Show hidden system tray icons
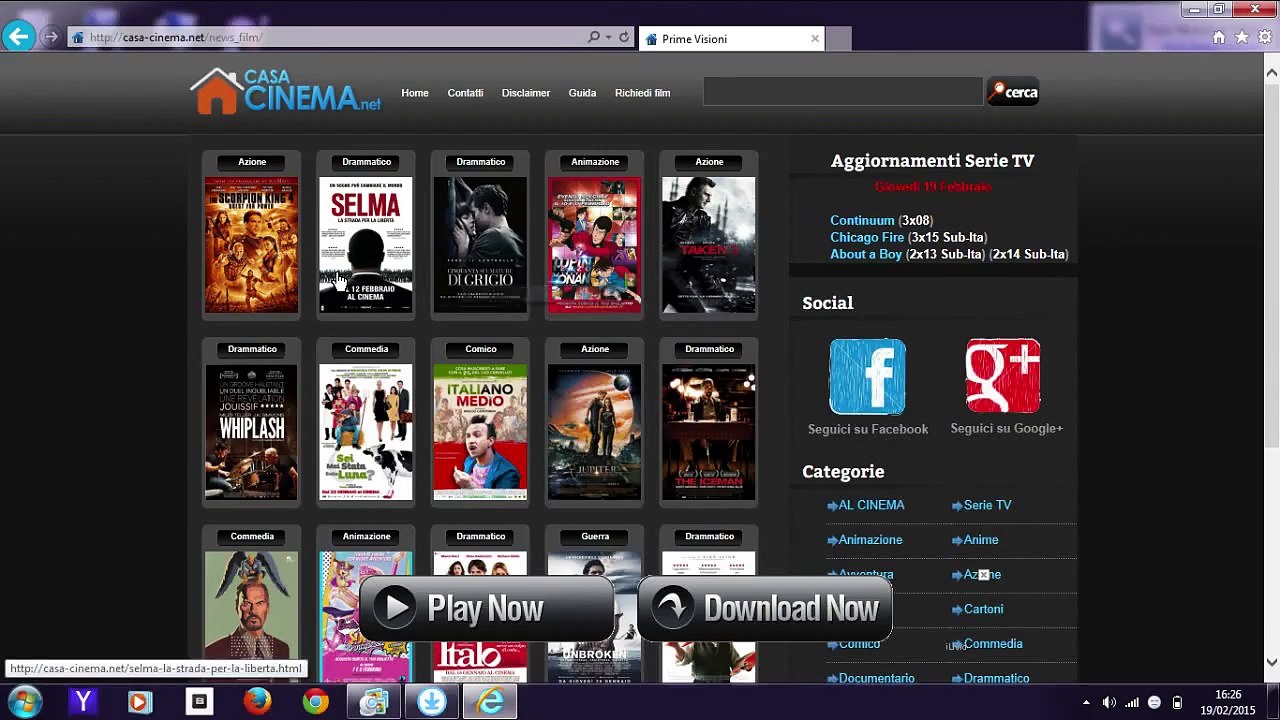This screenshot has width=1280, height=720. pyautogui.click(x=1086, y=702)
